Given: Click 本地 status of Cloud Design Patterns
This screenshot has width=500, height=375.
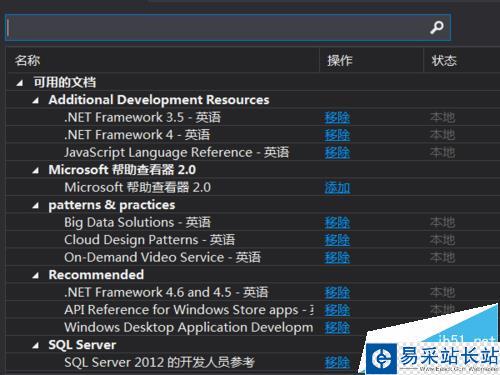Looking at the screenshot, I should point(442,240).
